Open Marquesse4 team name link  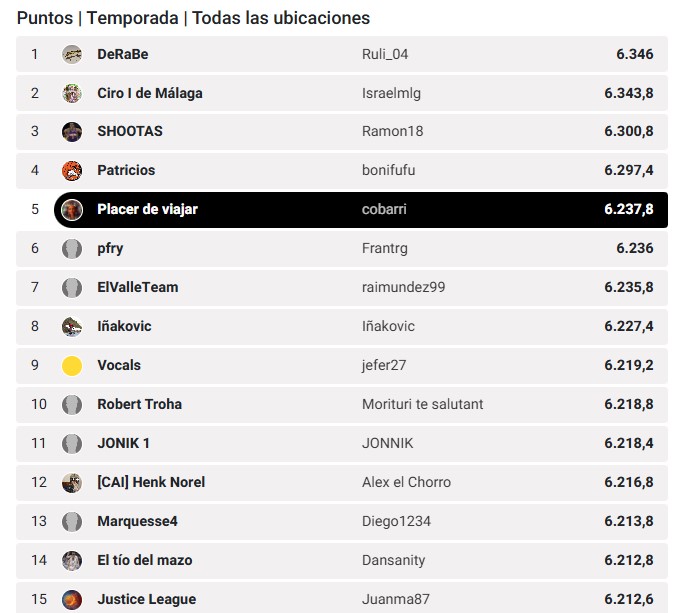click(137, 521)
